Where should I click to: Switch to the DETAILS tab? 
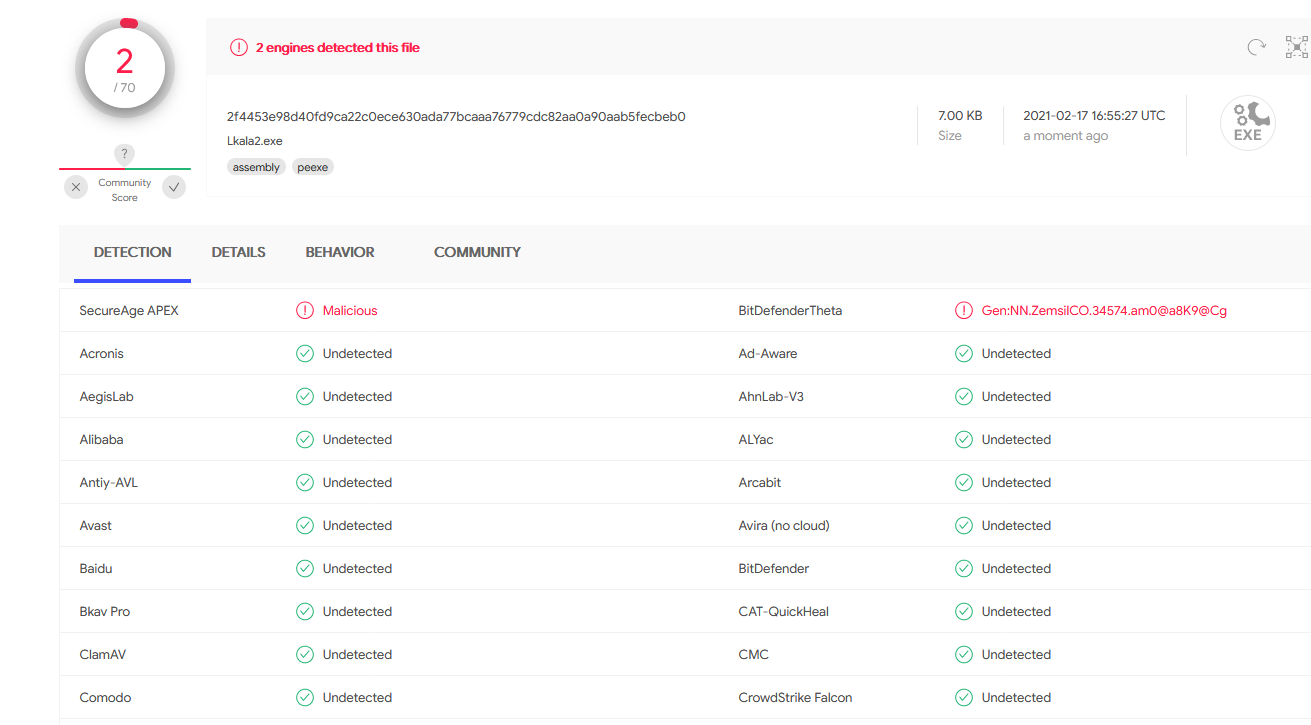pos(238,253)
